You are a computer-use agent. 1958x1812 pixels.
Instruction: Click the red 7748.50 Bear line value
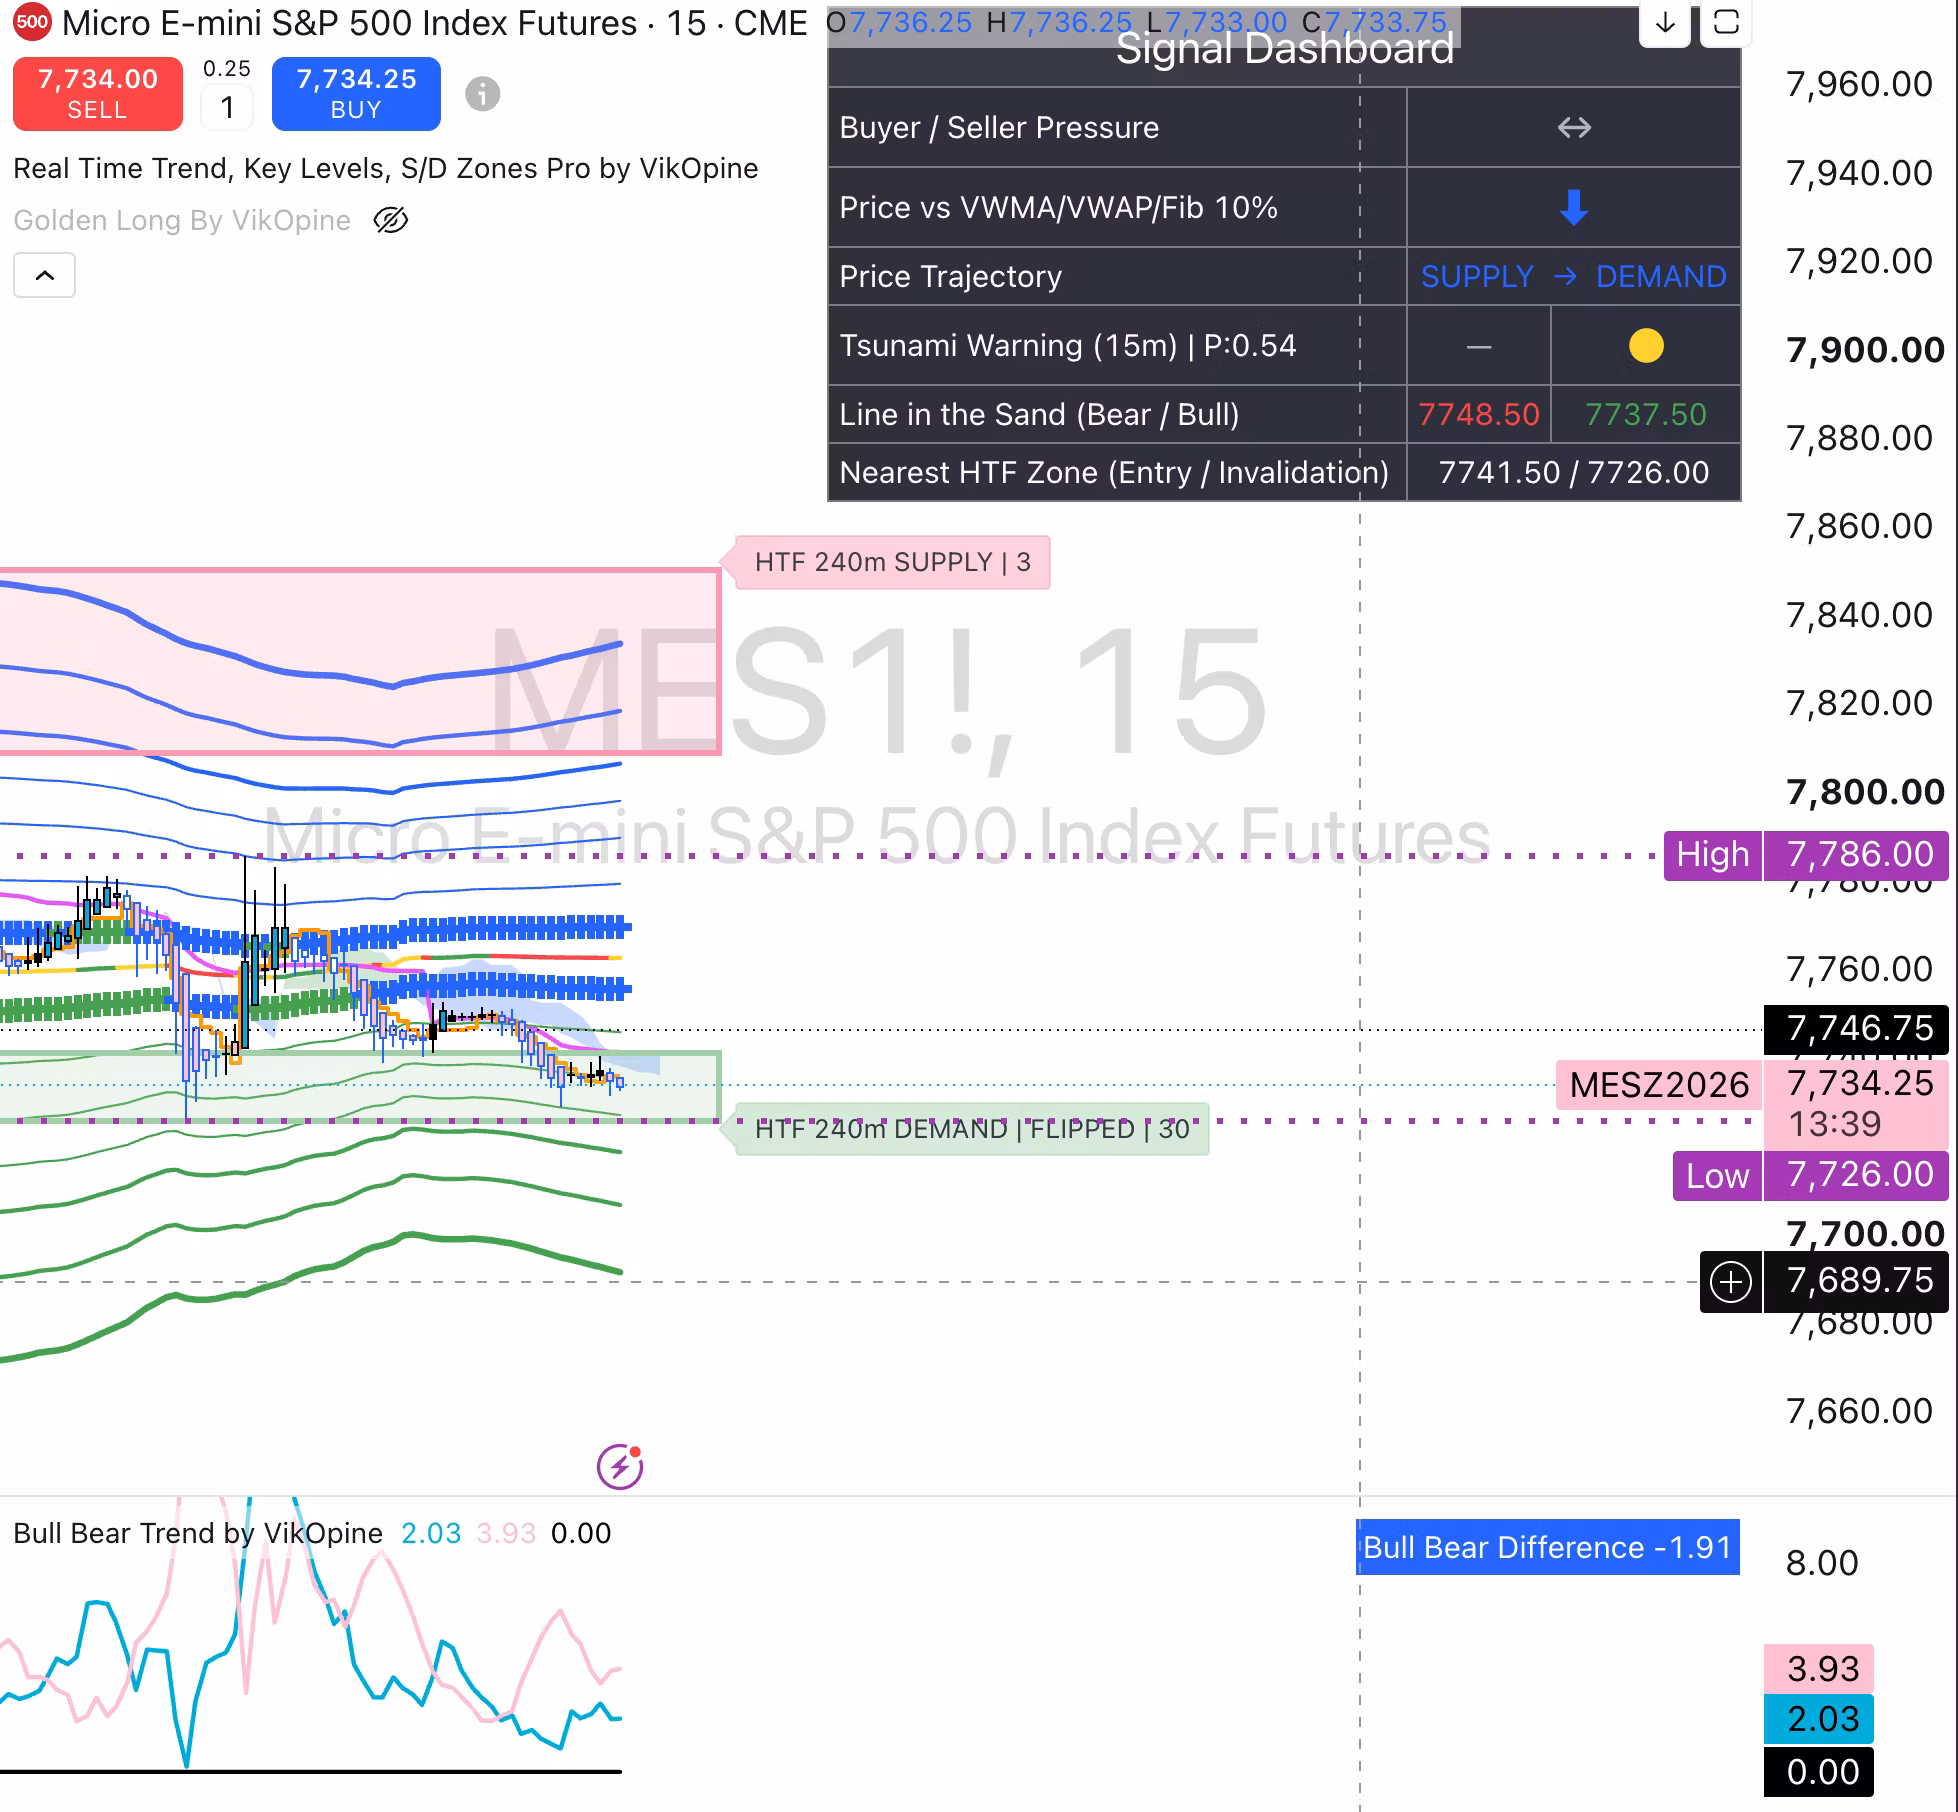(1479, 415)
